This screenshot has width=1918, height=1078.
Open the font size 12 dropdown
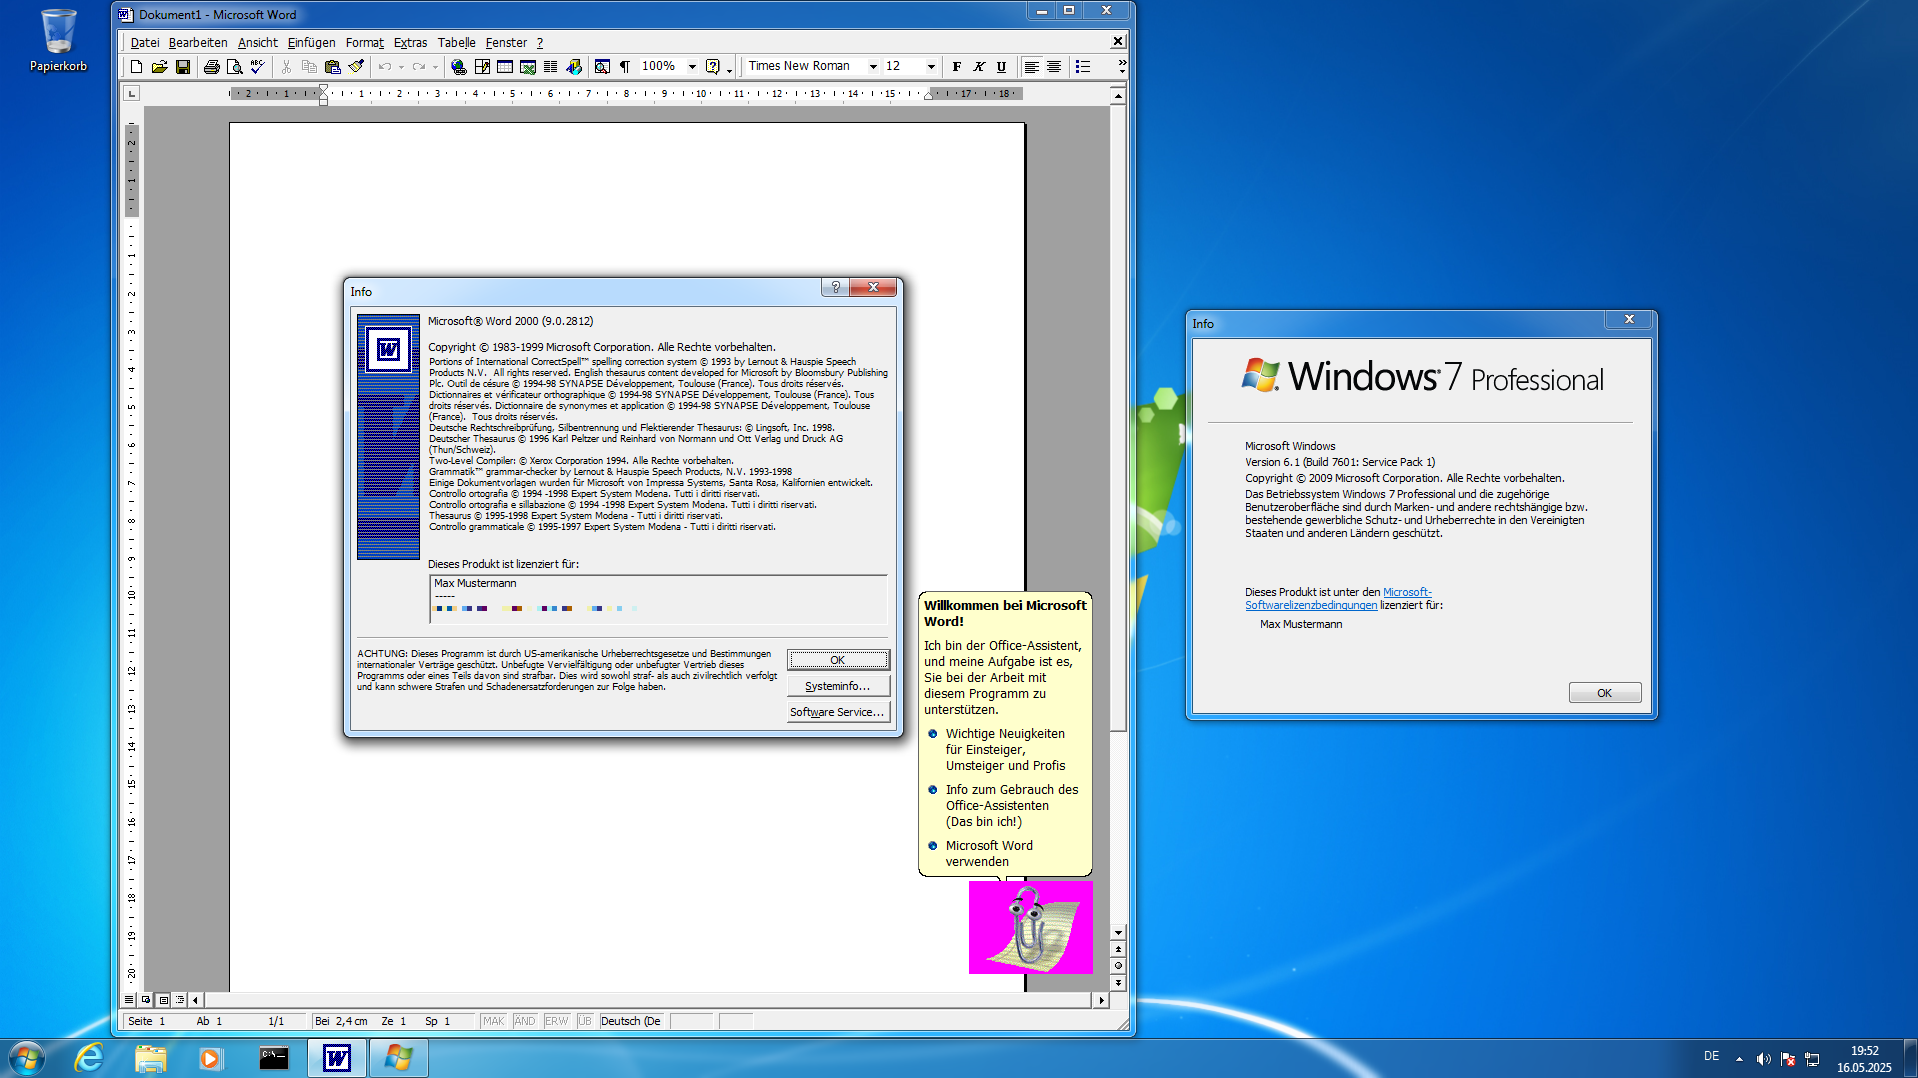[931, 67]
